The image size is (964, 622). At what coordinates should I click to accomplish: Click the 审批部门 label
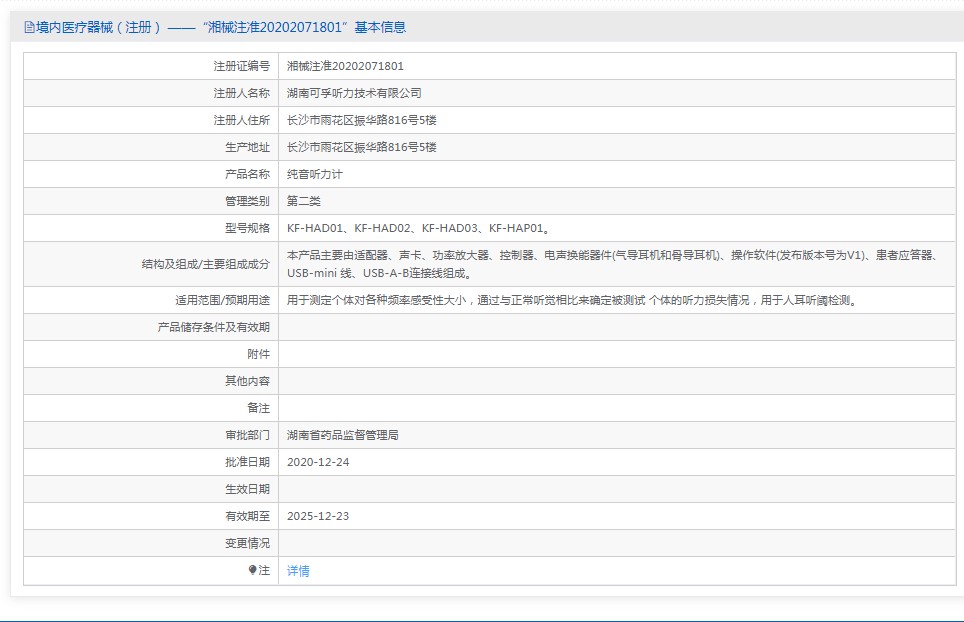247,435
